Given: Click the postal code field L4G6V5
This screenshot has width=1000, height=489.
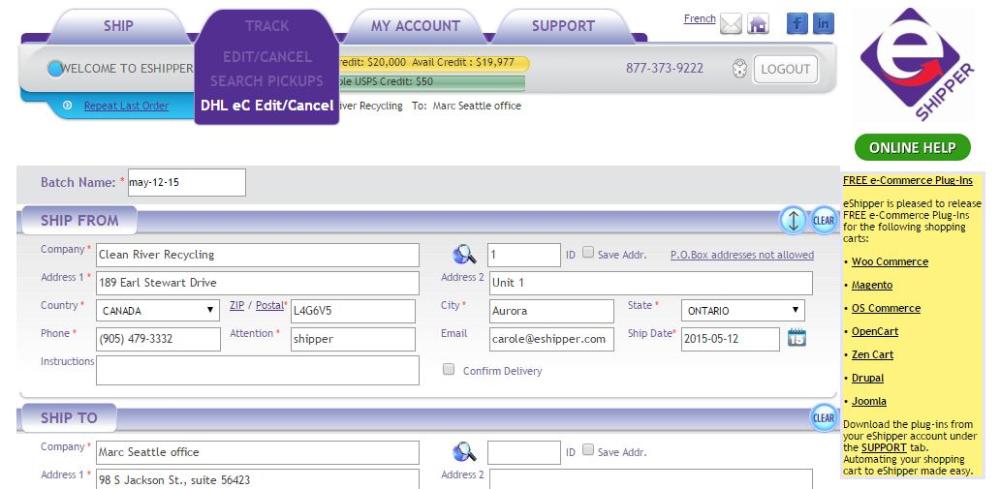Looking at the screenshot, I should (353, 310).
